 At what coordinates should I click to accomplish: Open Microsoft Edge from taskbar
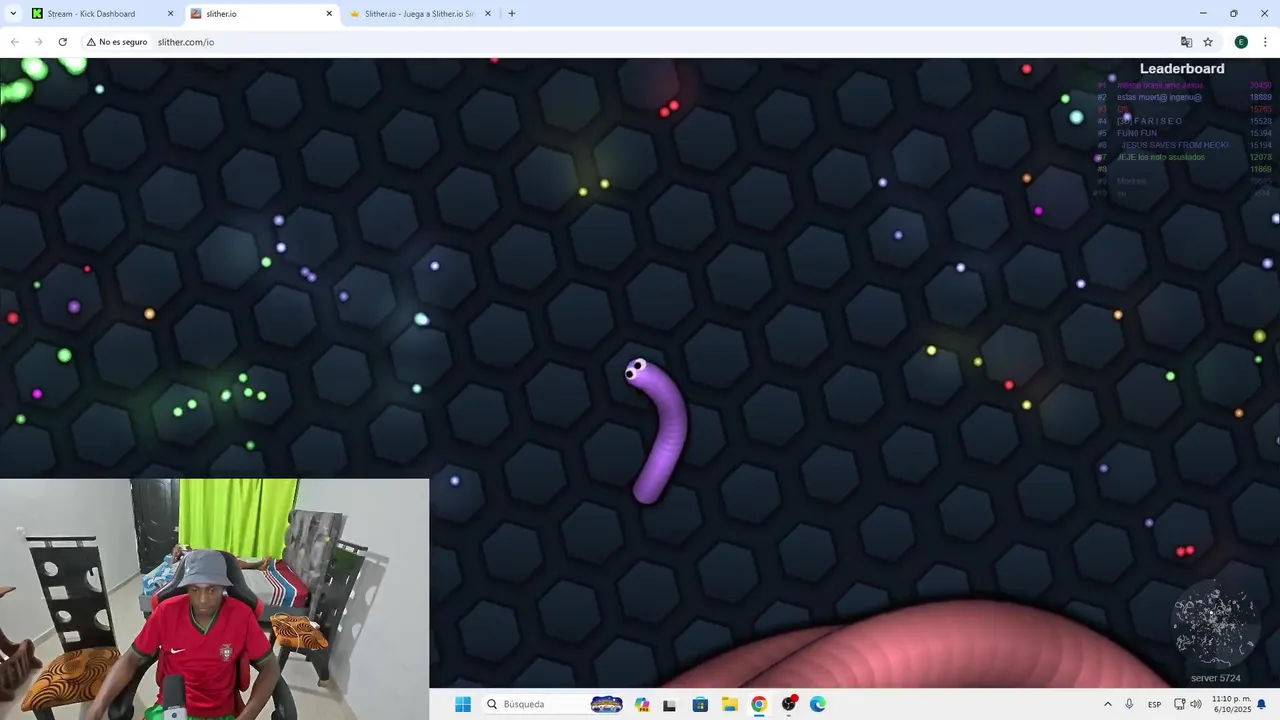[818, 704]
